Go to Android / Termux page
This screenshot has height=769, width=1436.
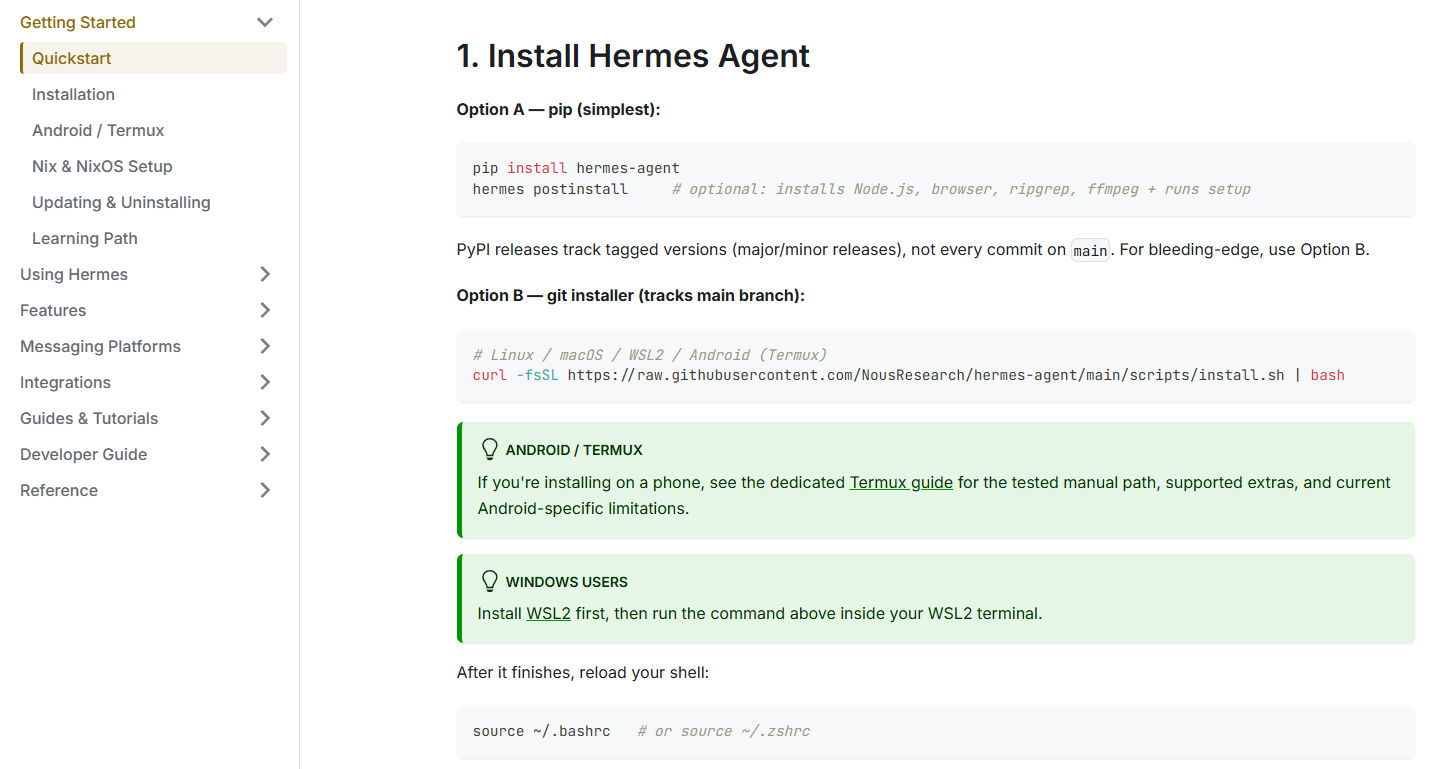[98, 130]
